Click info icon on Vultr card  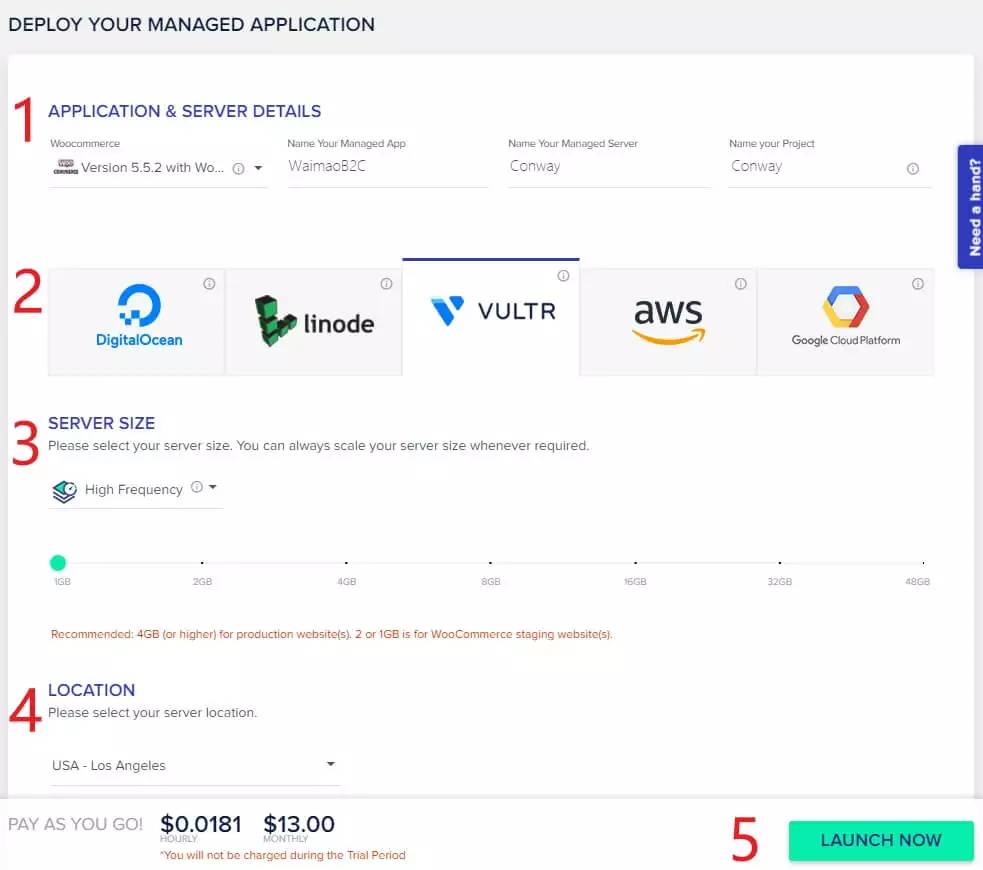[x=563, y=276]
